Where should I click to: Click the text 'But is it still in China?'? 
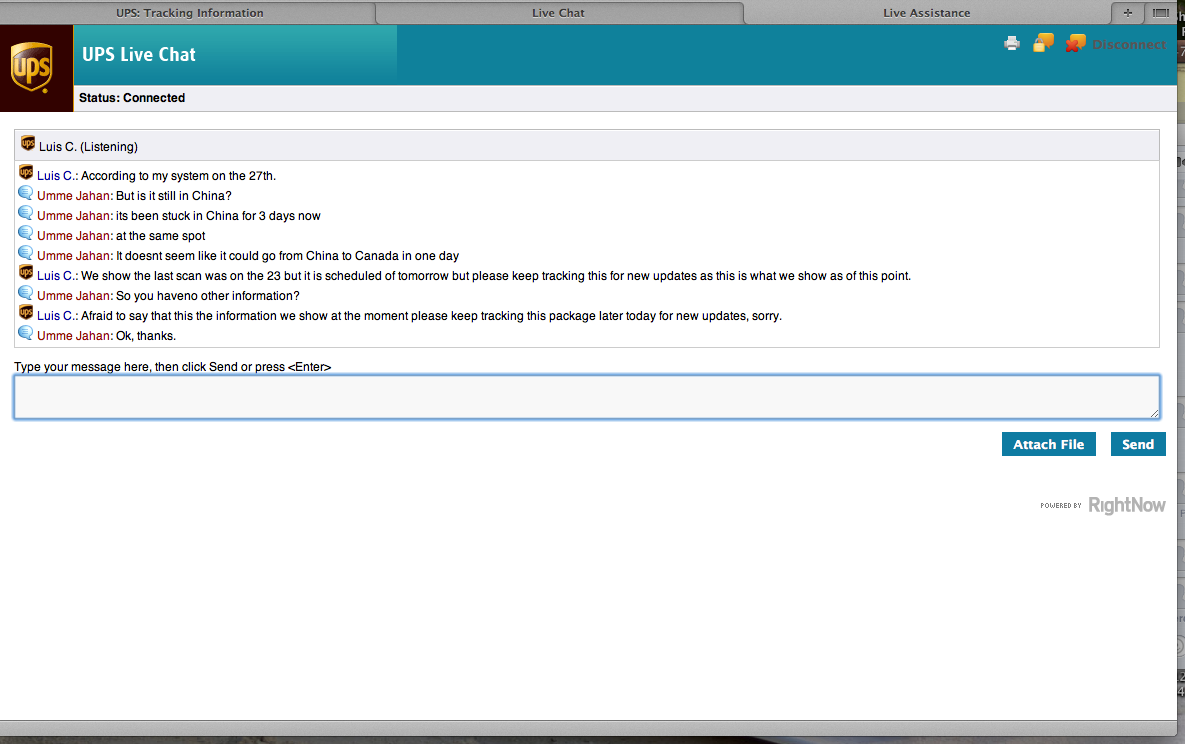(x=173, y=196)
